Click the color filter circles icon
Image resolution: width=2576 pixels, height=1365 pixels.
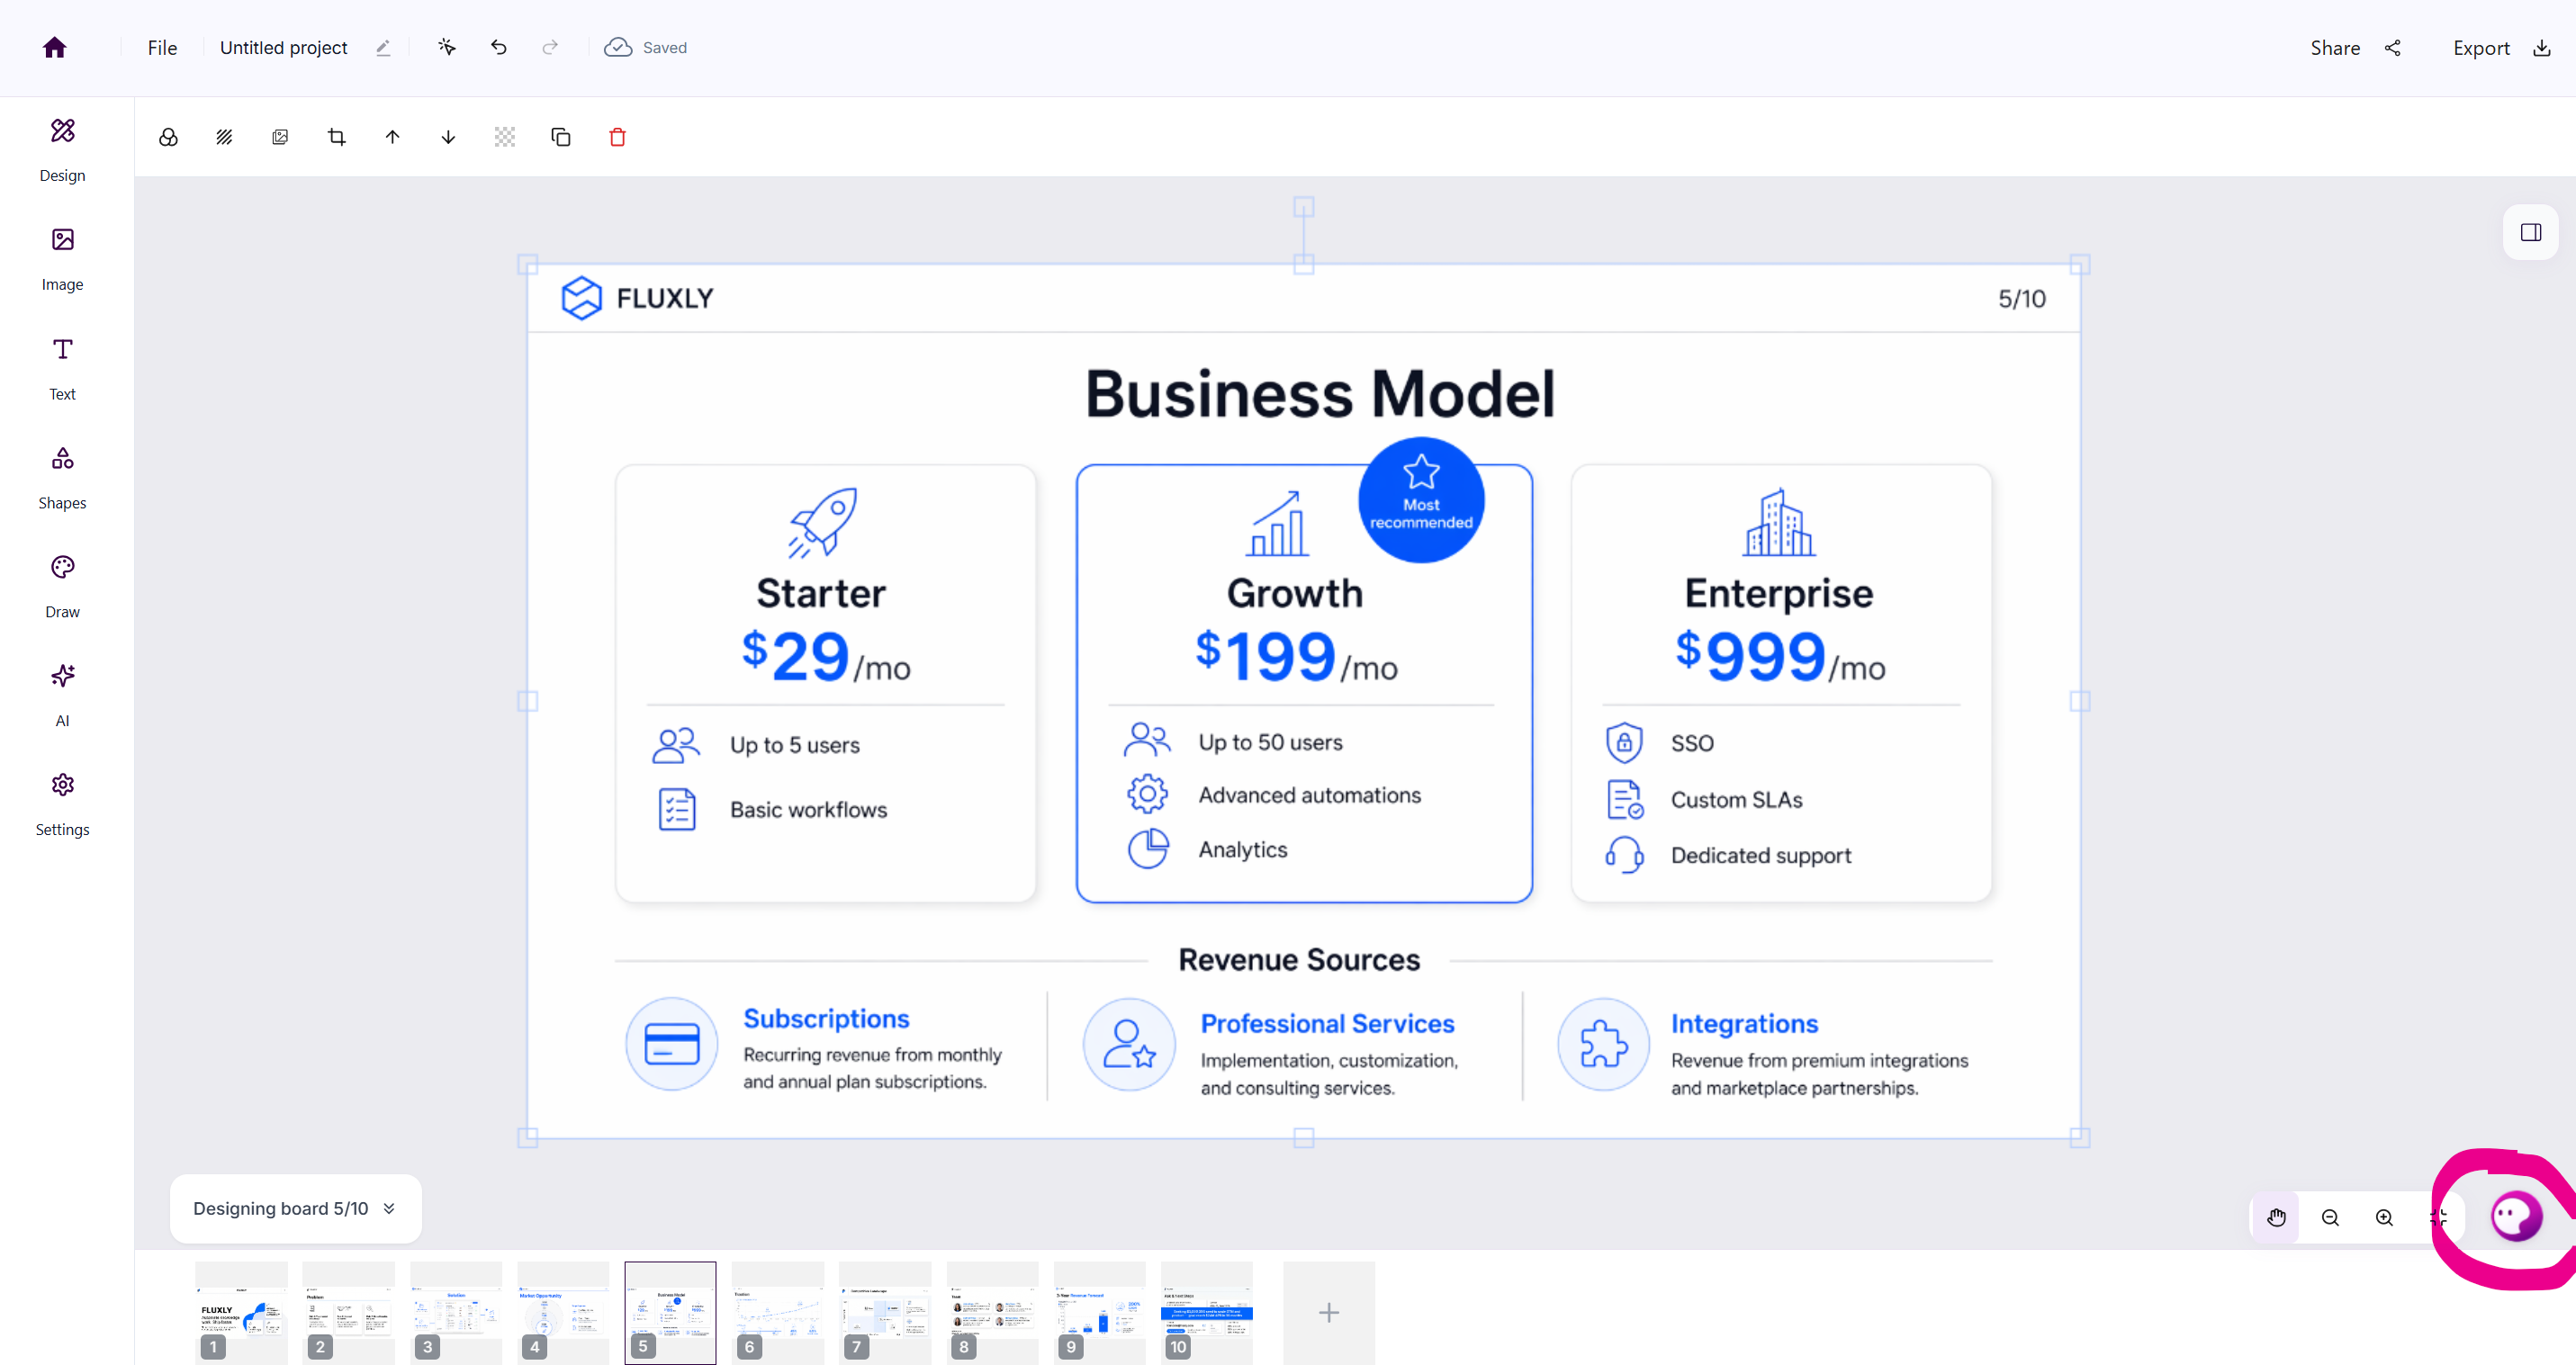click(168, 137)
